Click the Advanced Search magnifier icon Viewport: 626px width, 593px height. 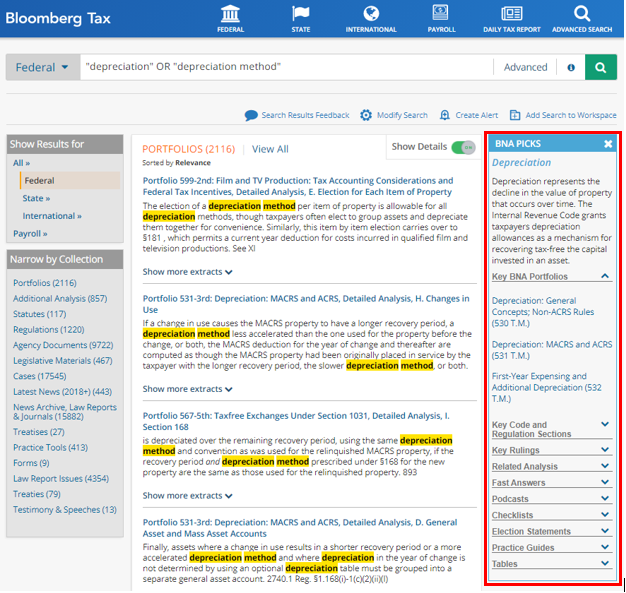[x=582, y=14]
